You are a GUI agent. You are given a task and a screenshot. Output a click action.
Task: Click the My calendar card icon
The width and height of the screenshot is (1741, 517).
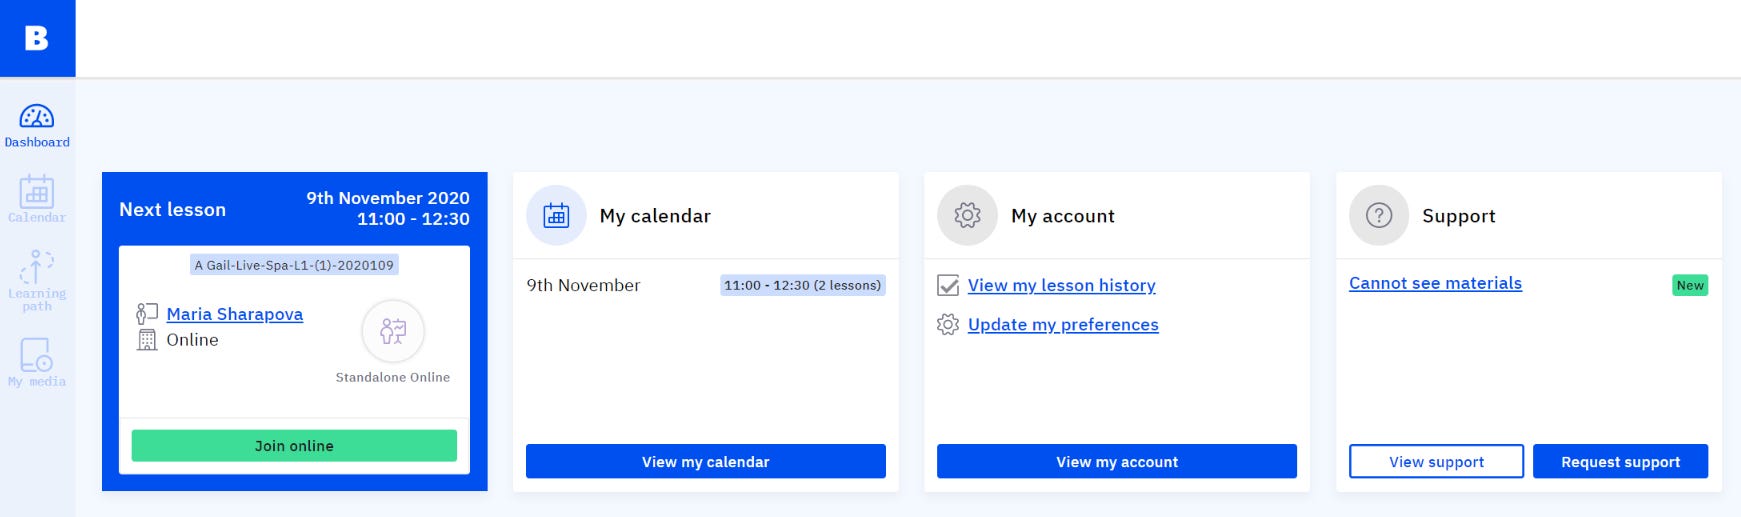(x=556, y=215)
